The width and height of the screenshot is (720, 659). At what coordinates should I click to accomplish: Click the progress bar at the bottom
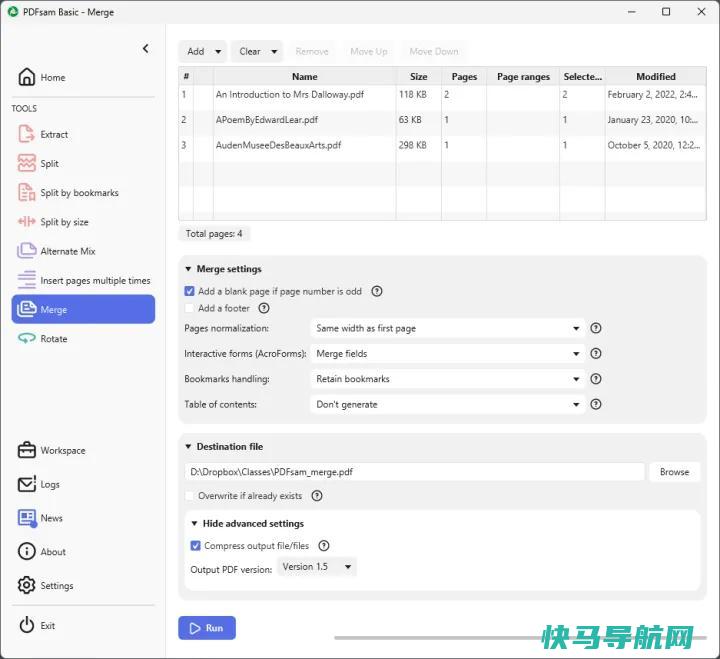click(x=520, y=637)
